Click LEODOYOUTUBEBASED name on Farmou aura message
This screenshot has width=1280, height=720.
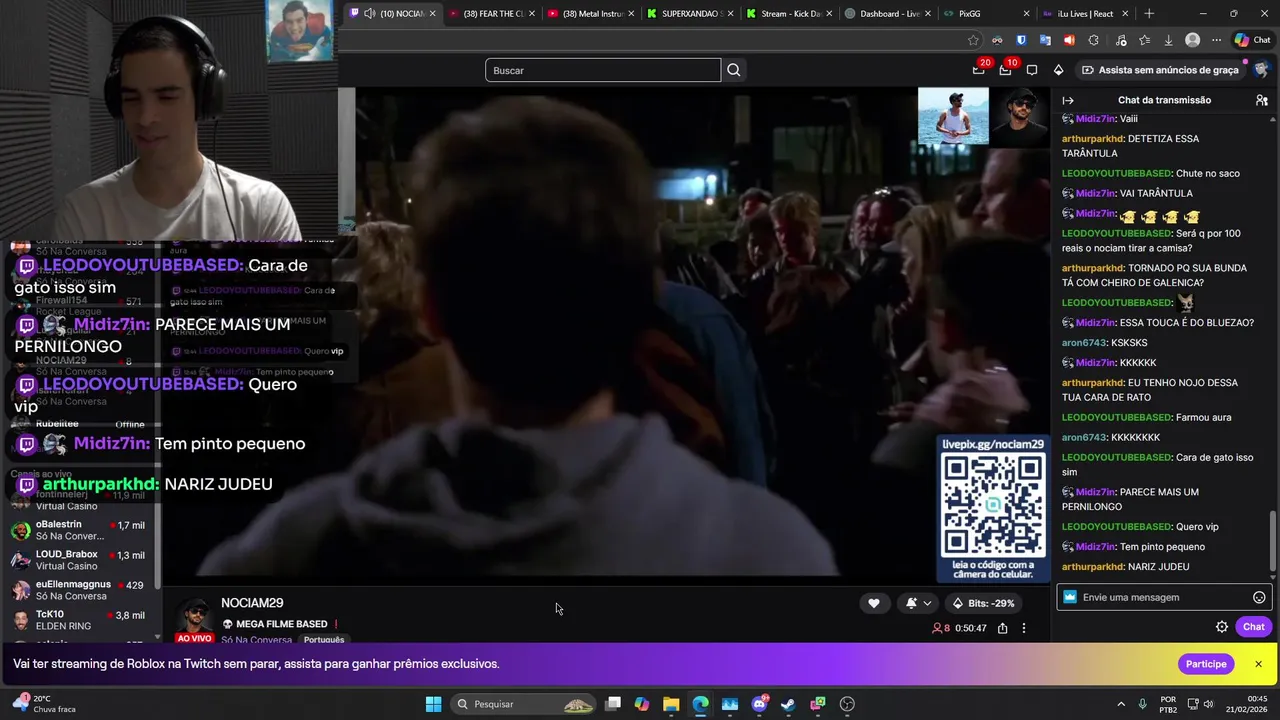click(x=1116, y=418)
